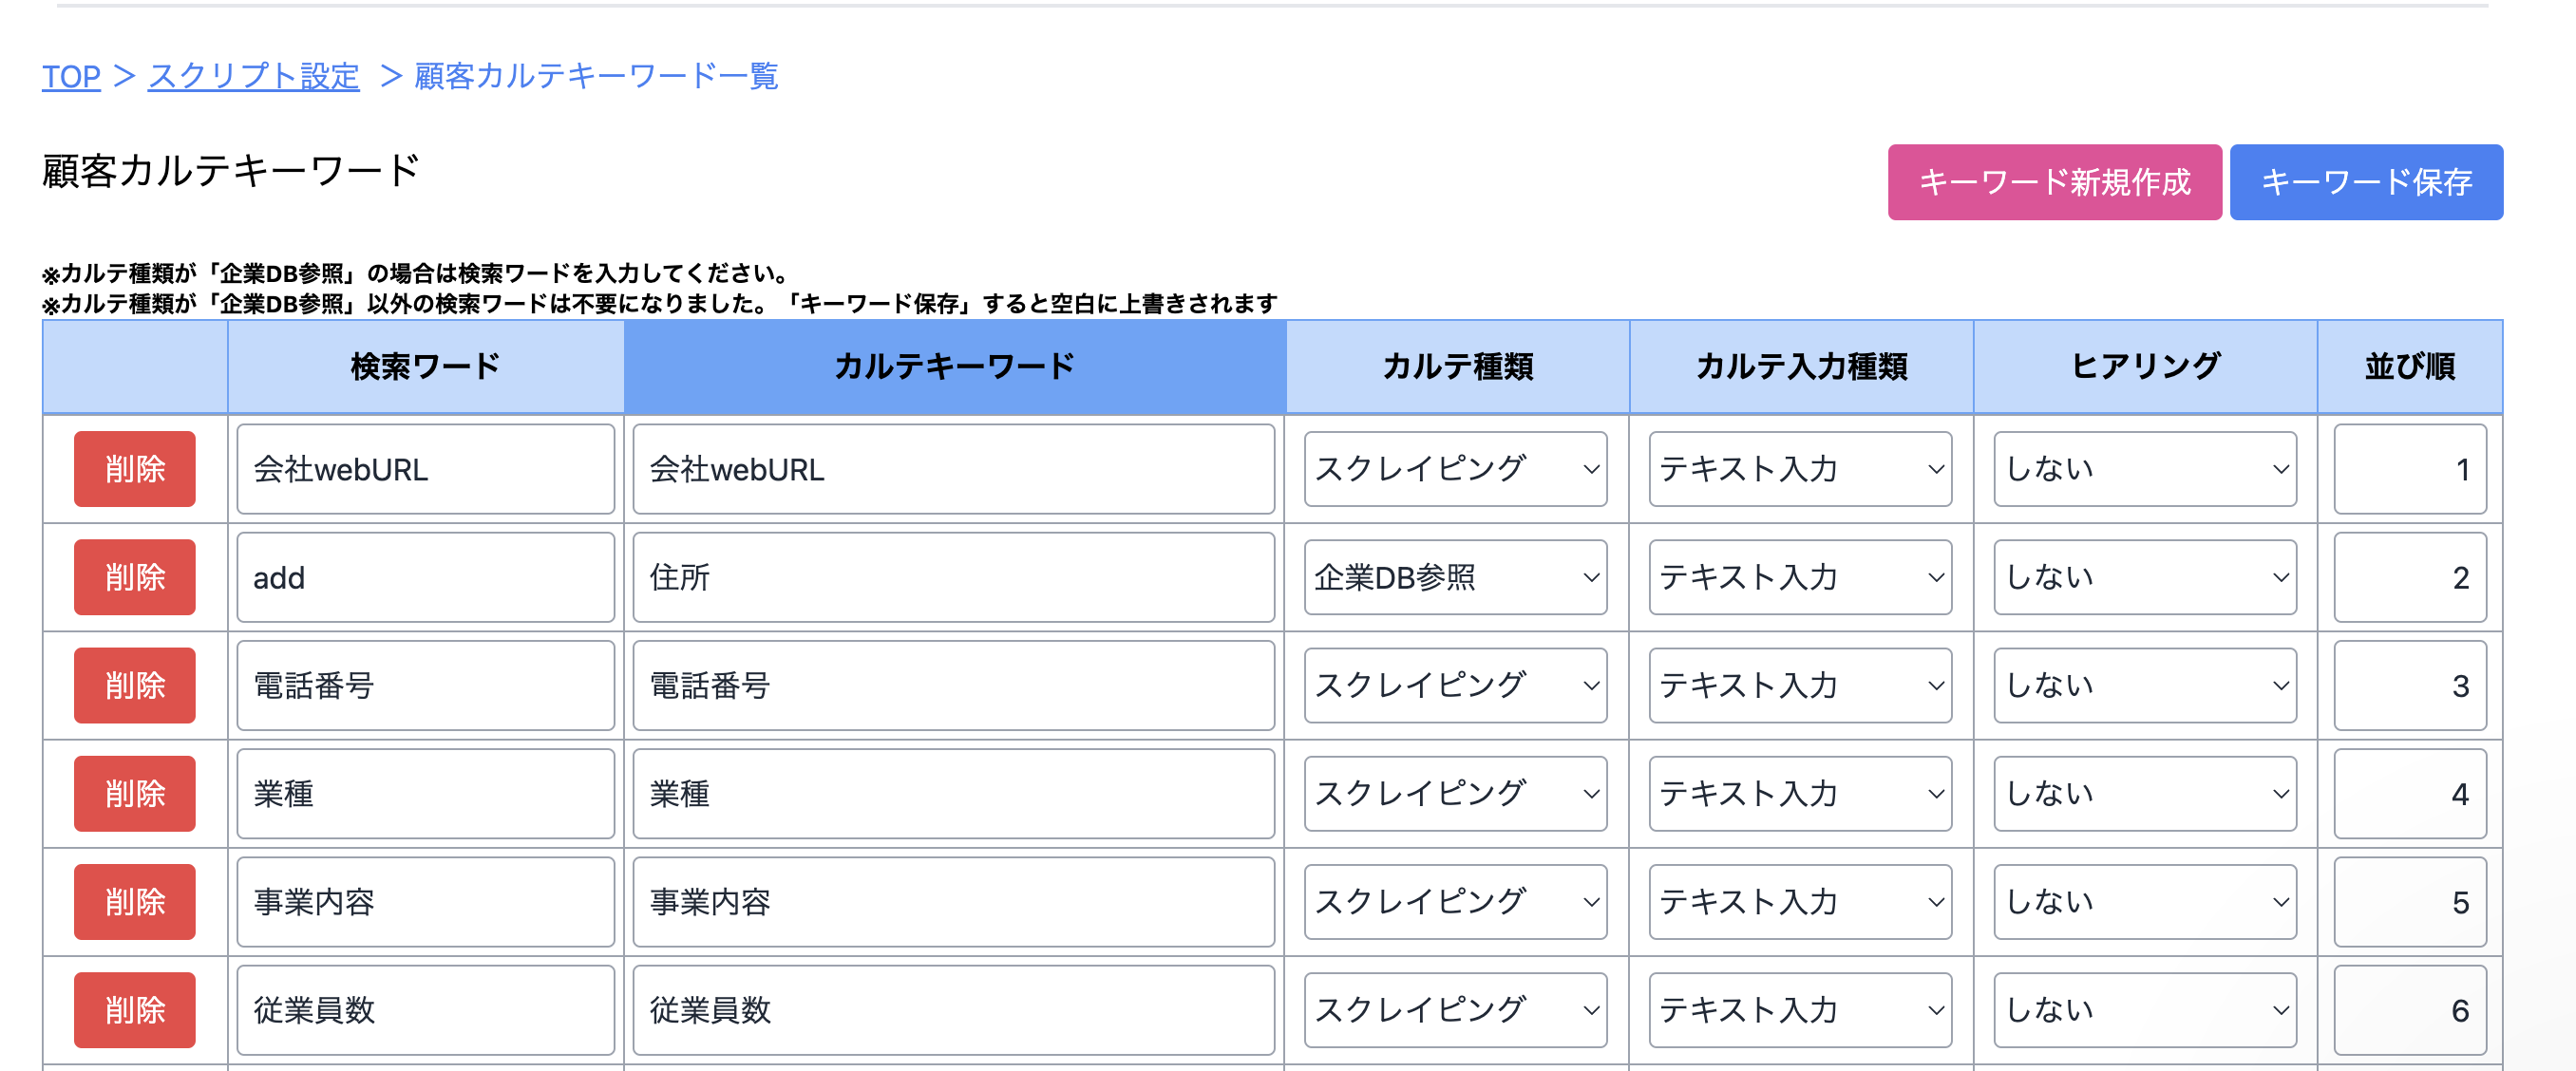Open the 企業DB参照 dropdown in the 住所 row
Image resolution: width=2576 pixels, height=1071 pixels.
click(x=1455, y=577)
